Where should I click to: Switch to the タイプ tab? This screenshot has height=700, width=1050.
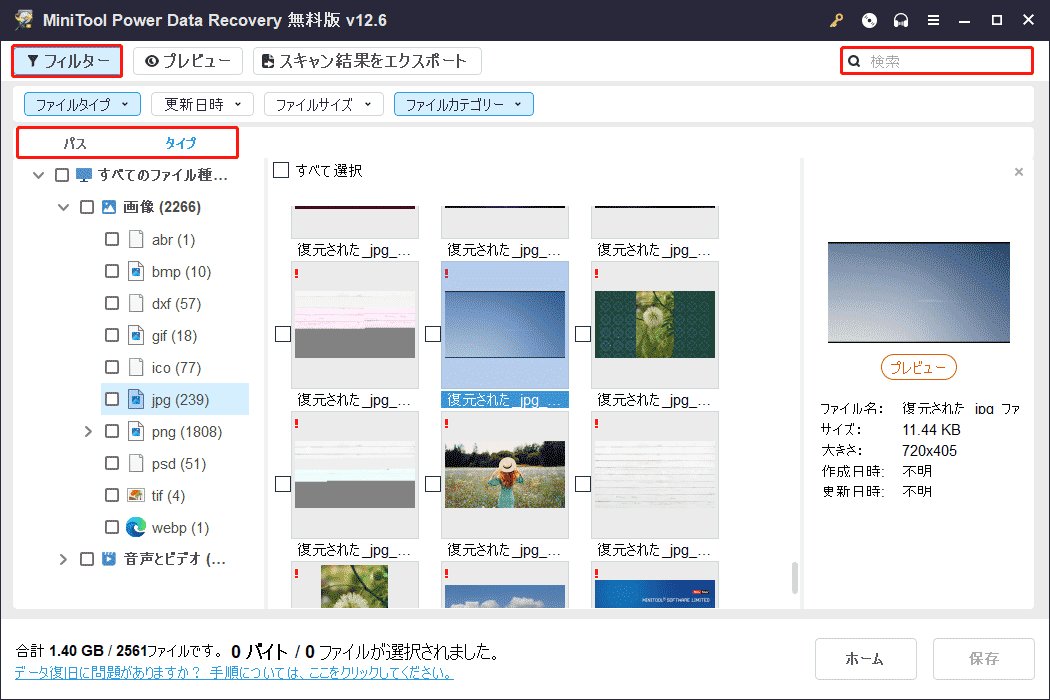179,142
